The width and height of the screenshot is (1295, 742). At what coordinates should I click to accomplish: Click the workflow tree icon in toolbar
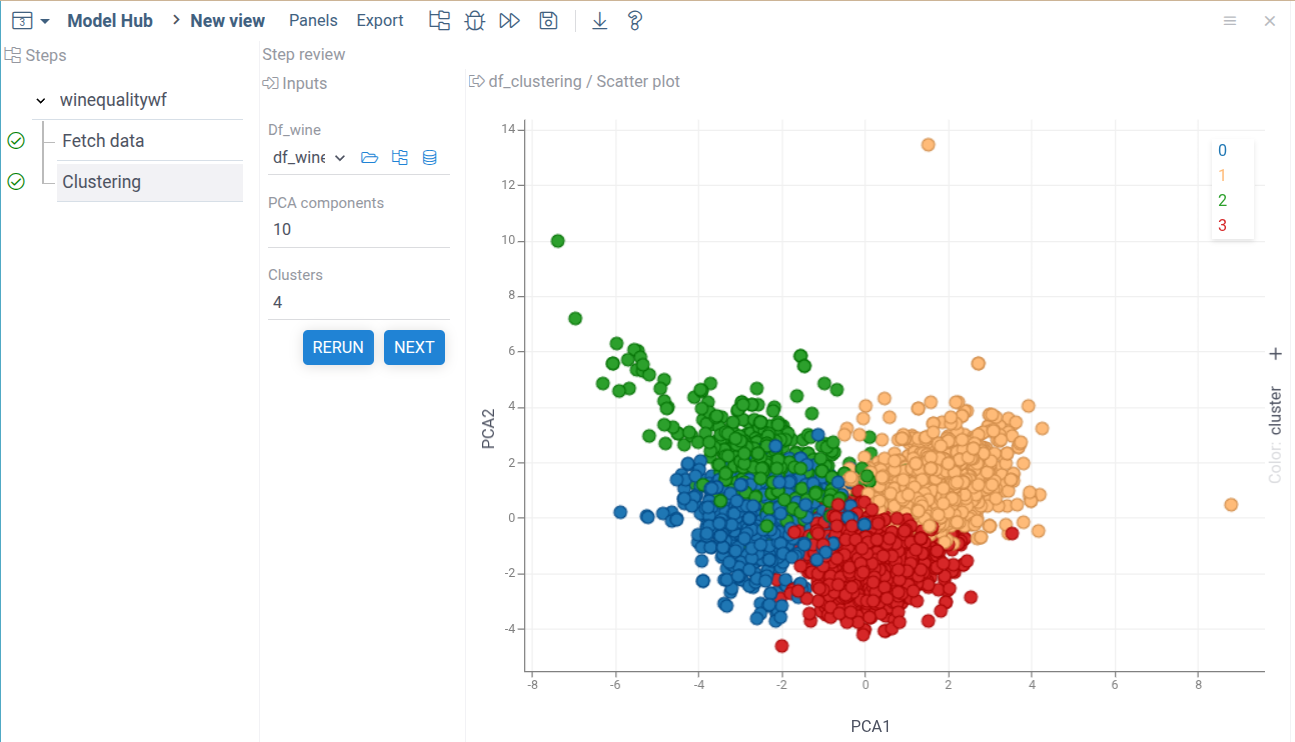point(438,20)
